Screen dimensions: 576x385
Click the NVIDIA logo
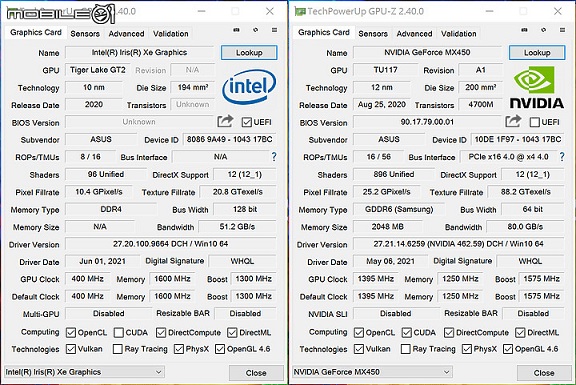(x=537, y=87)
